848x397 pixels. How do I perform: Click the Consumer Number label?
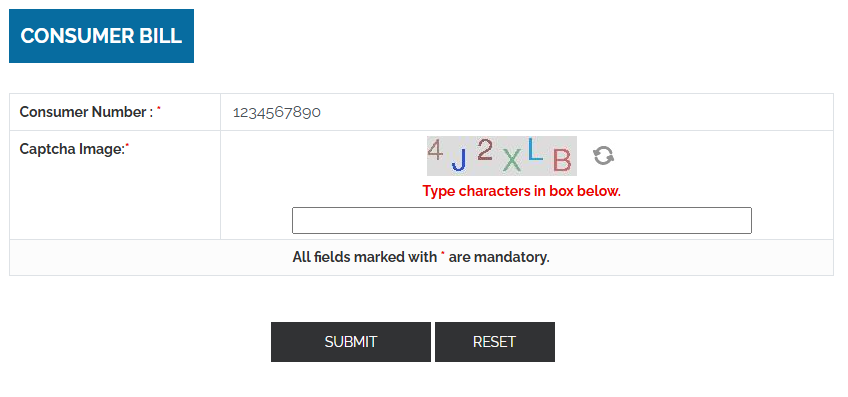coord(87,112)
